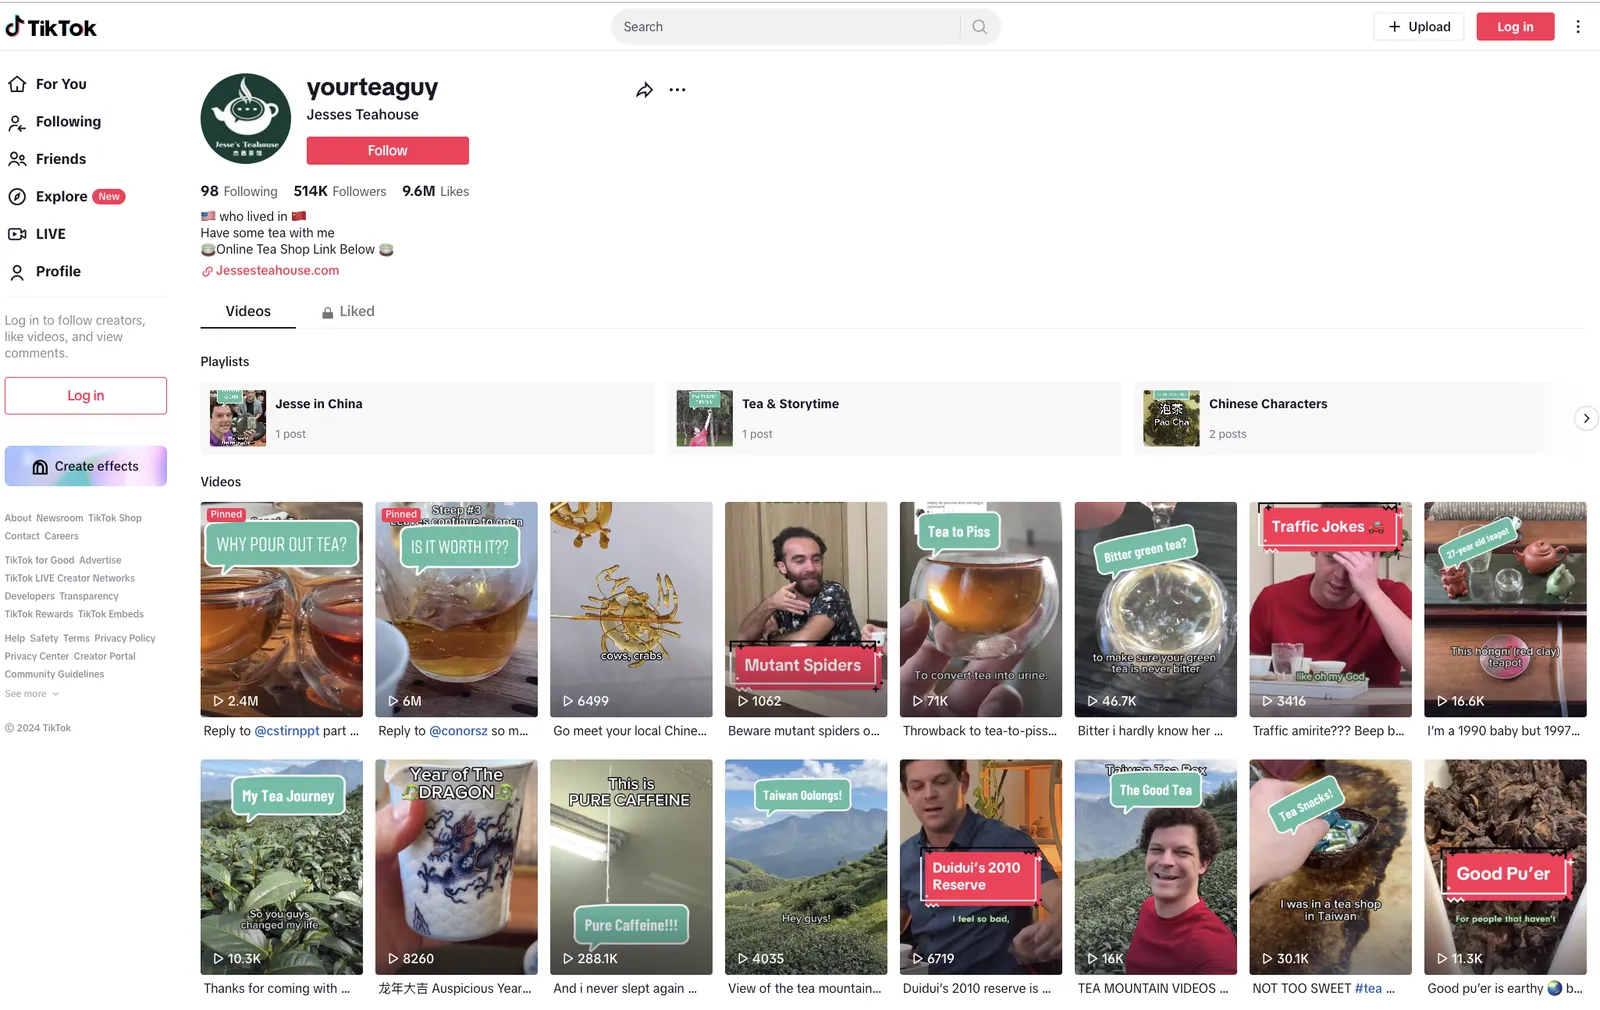Viewport: 1600px width, 1010px height.
Task: Expand See more footer links
Action: click(x=32, y=694)
